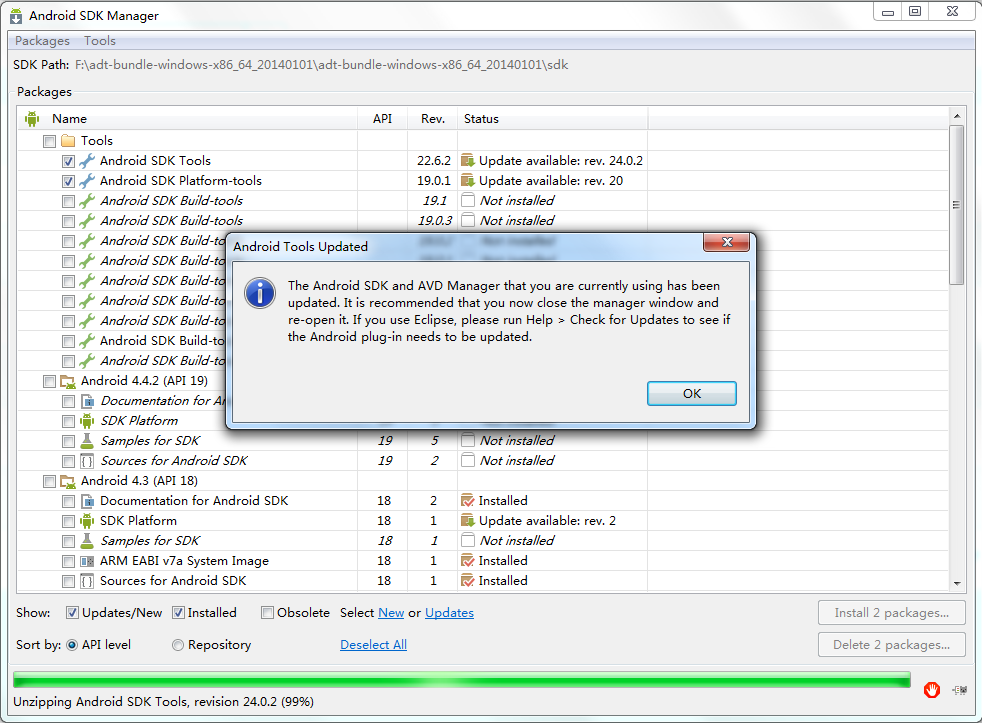Click the flask icon of Samples for SDK API 18
This screenshot has width=982, height=723.
tap(87, 541)
